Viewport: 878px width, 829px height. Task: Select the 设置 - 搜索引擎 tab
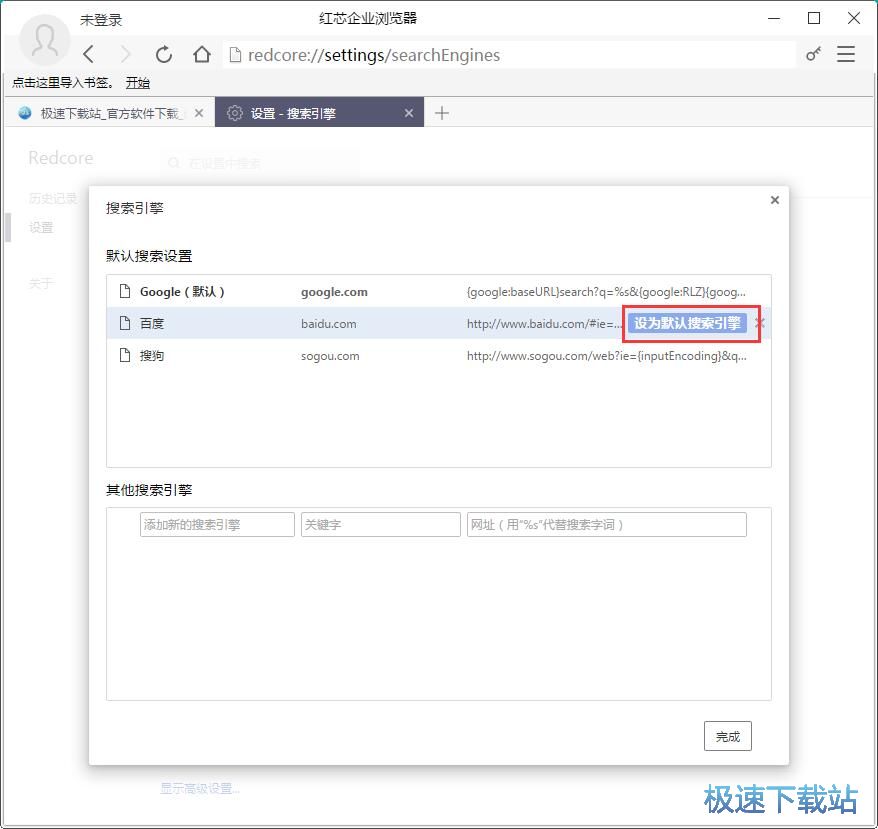[319, 113]
